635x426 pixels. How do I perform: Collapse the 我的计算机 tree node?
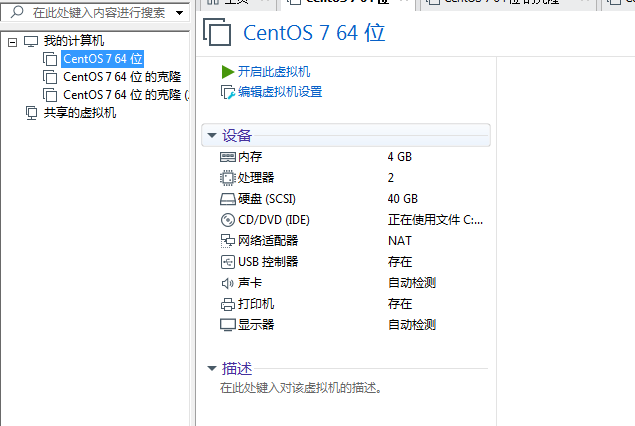coord(13,42)
